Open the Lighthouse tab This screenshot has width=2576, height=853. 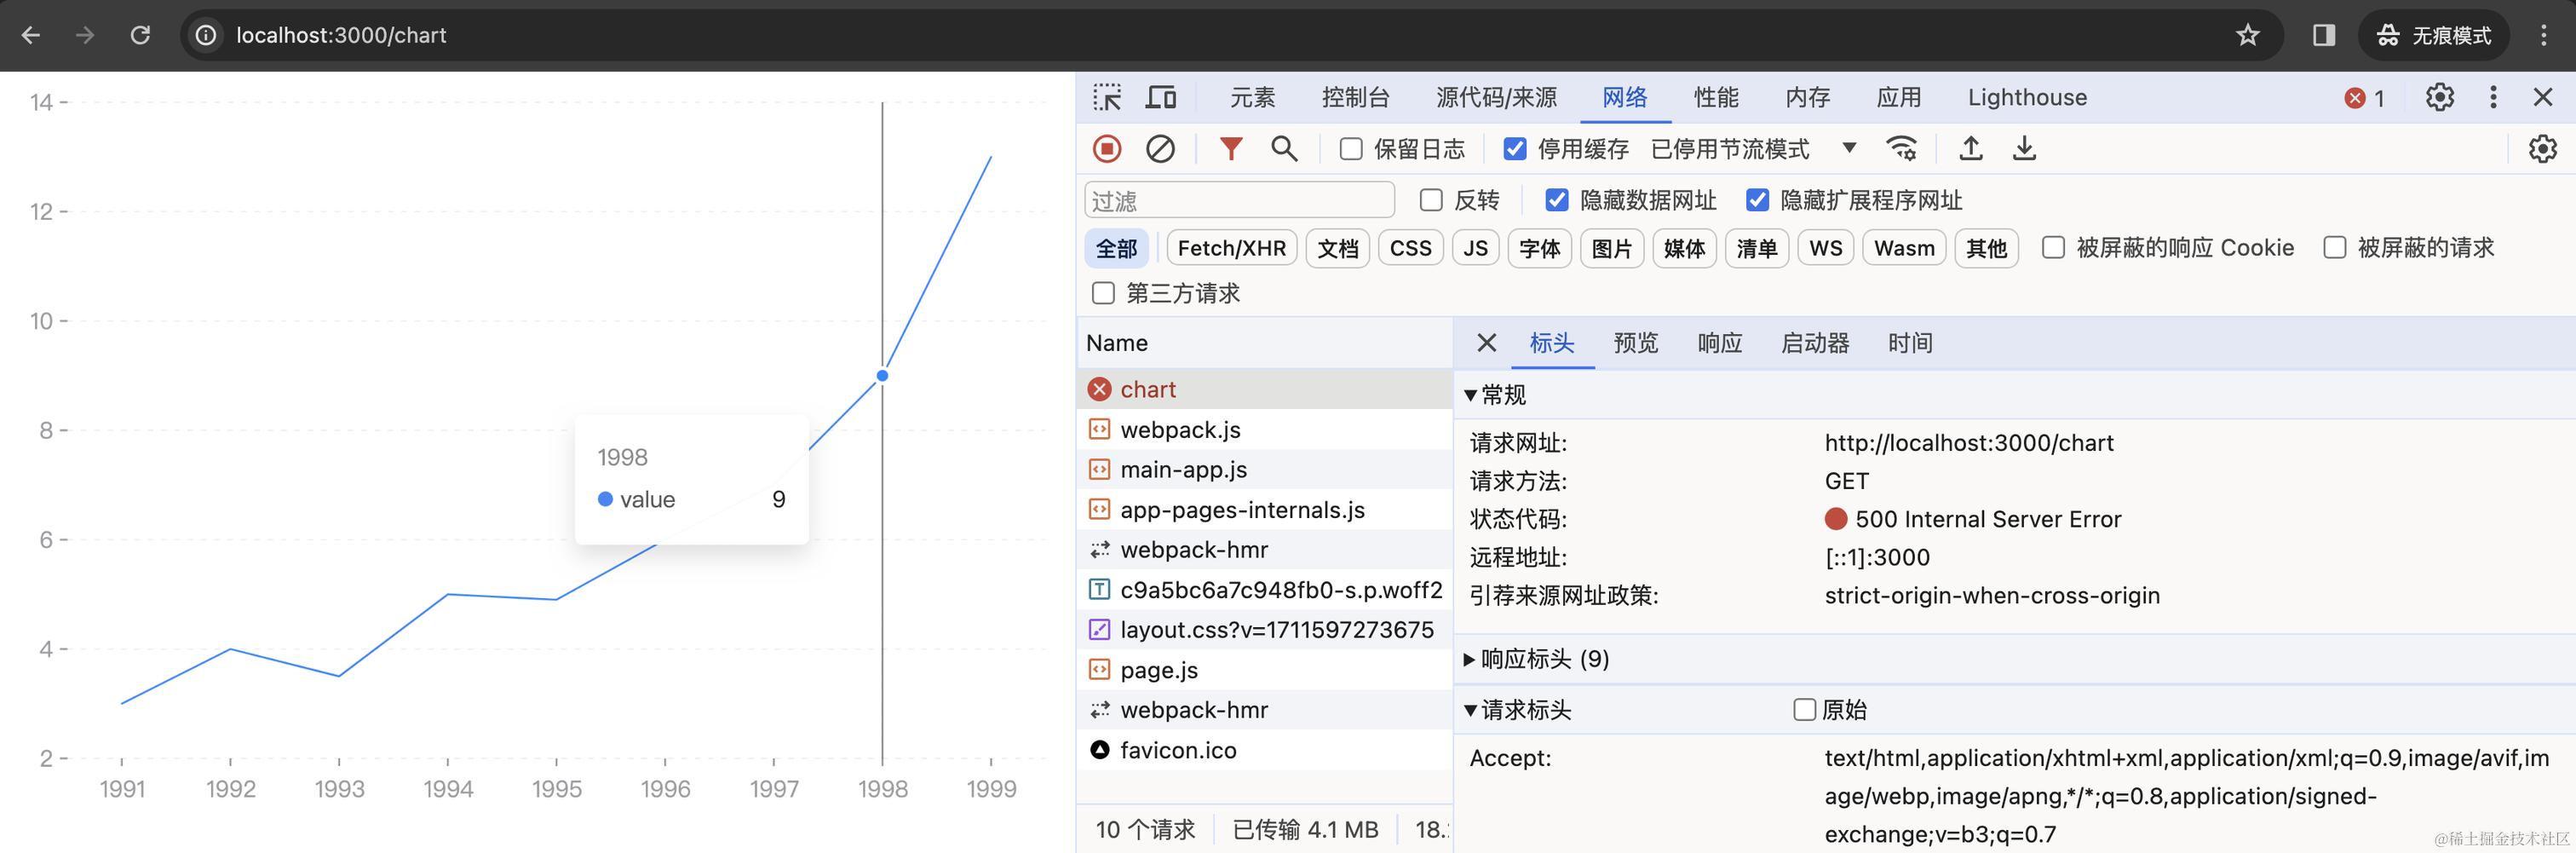pyautogui.click(x=2027, y=97)
